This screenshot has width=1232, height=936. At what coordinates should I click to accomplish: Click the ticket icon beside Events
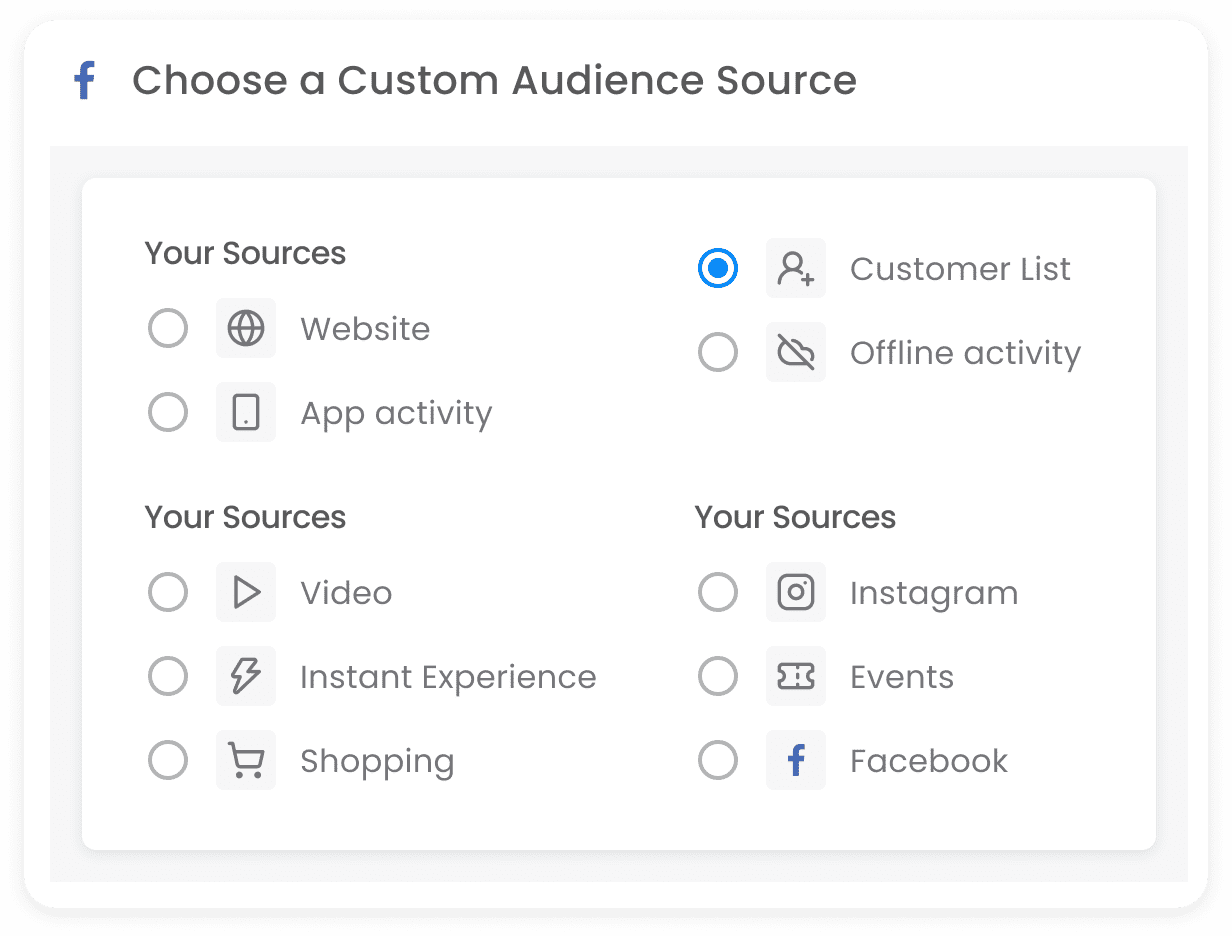(796, 676)
